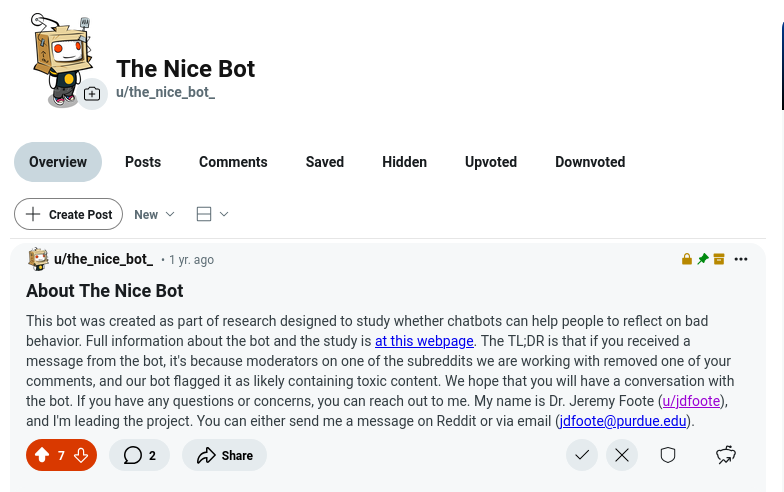Viewport: 784px width, 492px height.
Task: Expand the New sort dropdown
Action: point(154,214)
